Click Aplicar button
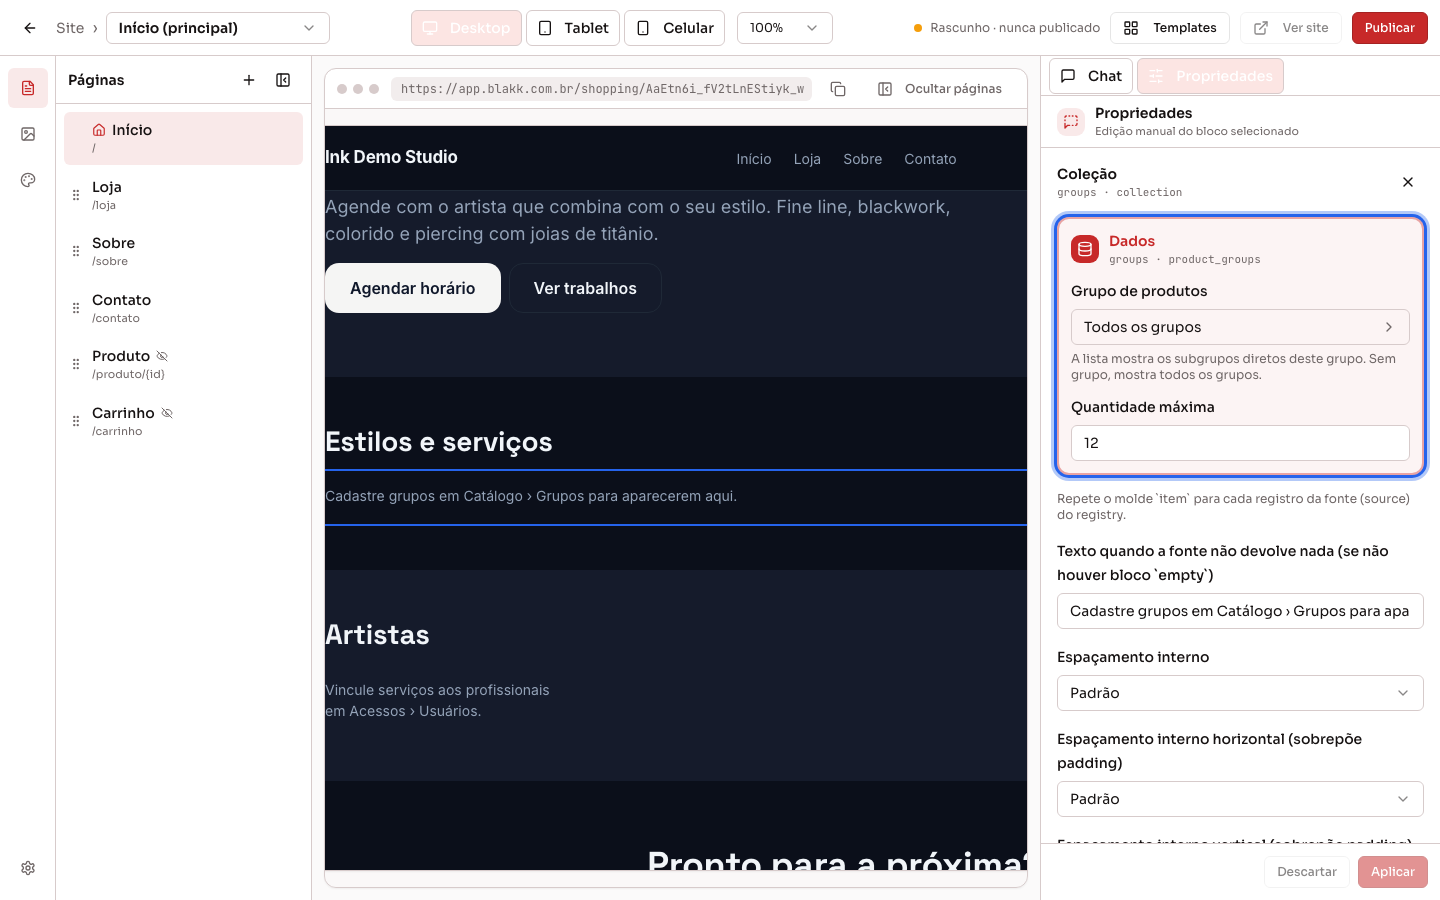This screenshot has width=1440, height=900. point(1393,872)
